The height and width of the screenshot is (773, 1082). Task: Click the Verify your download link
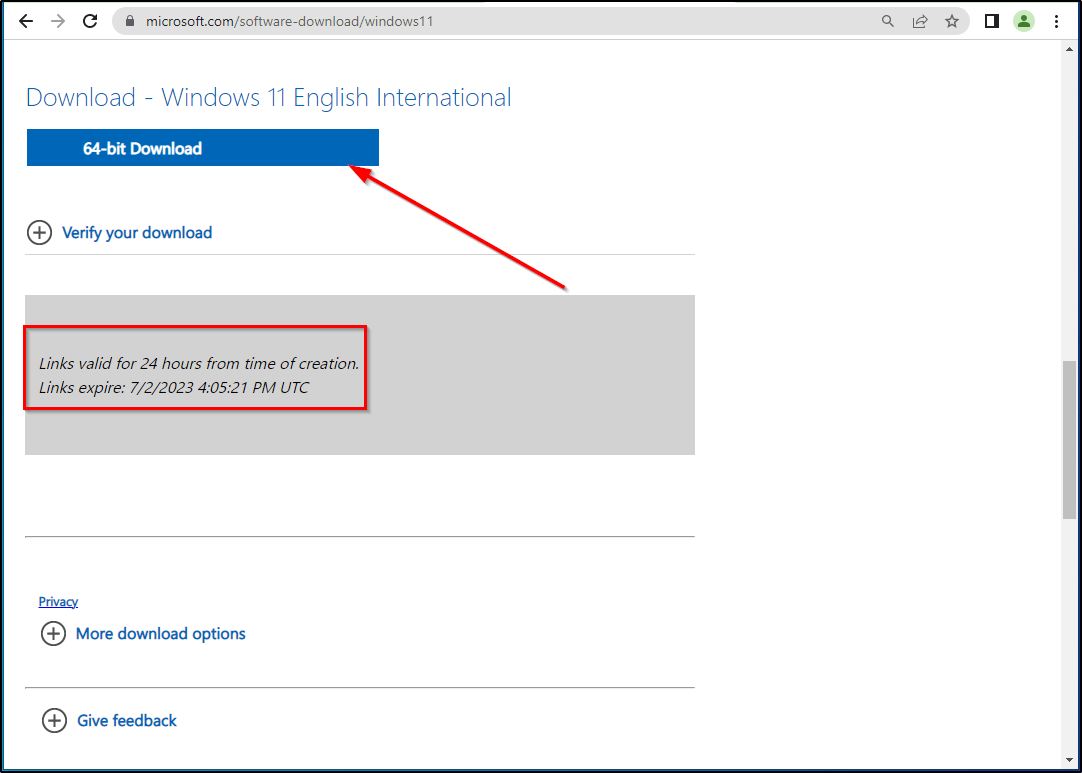137,233
